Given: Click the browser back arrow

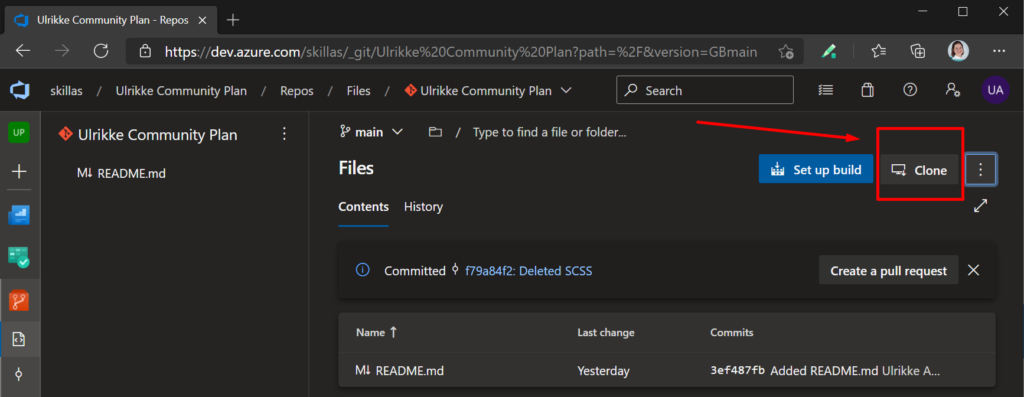Looking at the screenshot, I should 23,51.
